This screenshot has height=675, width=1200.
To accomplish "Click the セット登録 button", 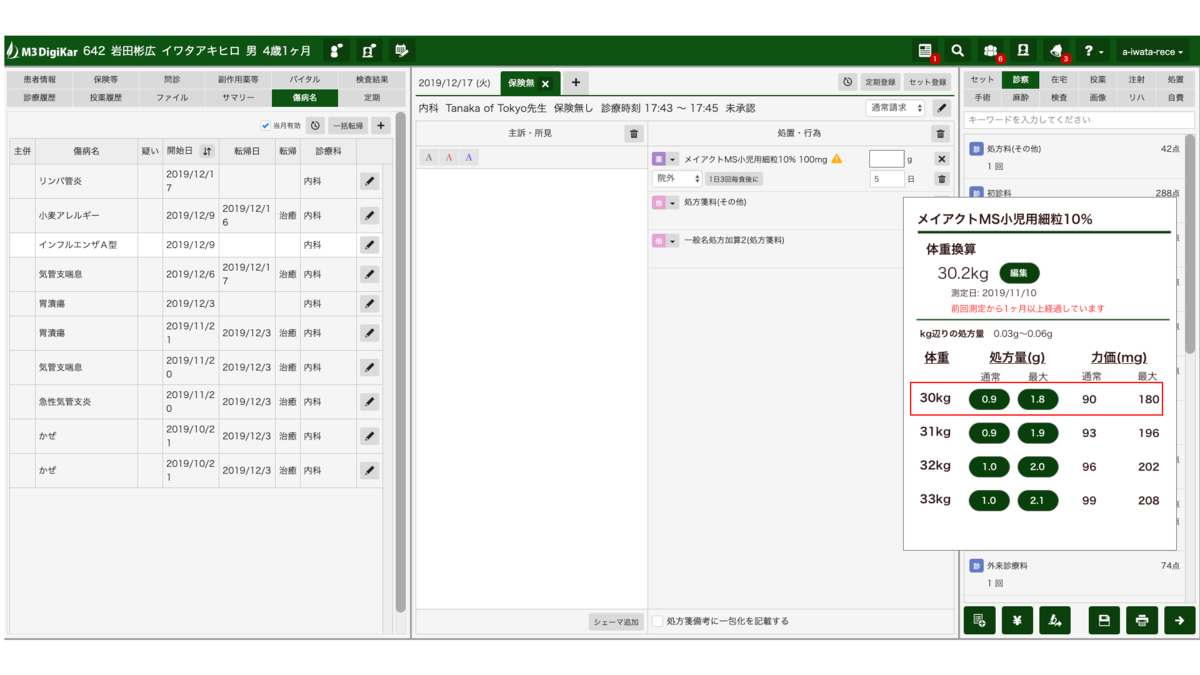I will click(927, 82).
